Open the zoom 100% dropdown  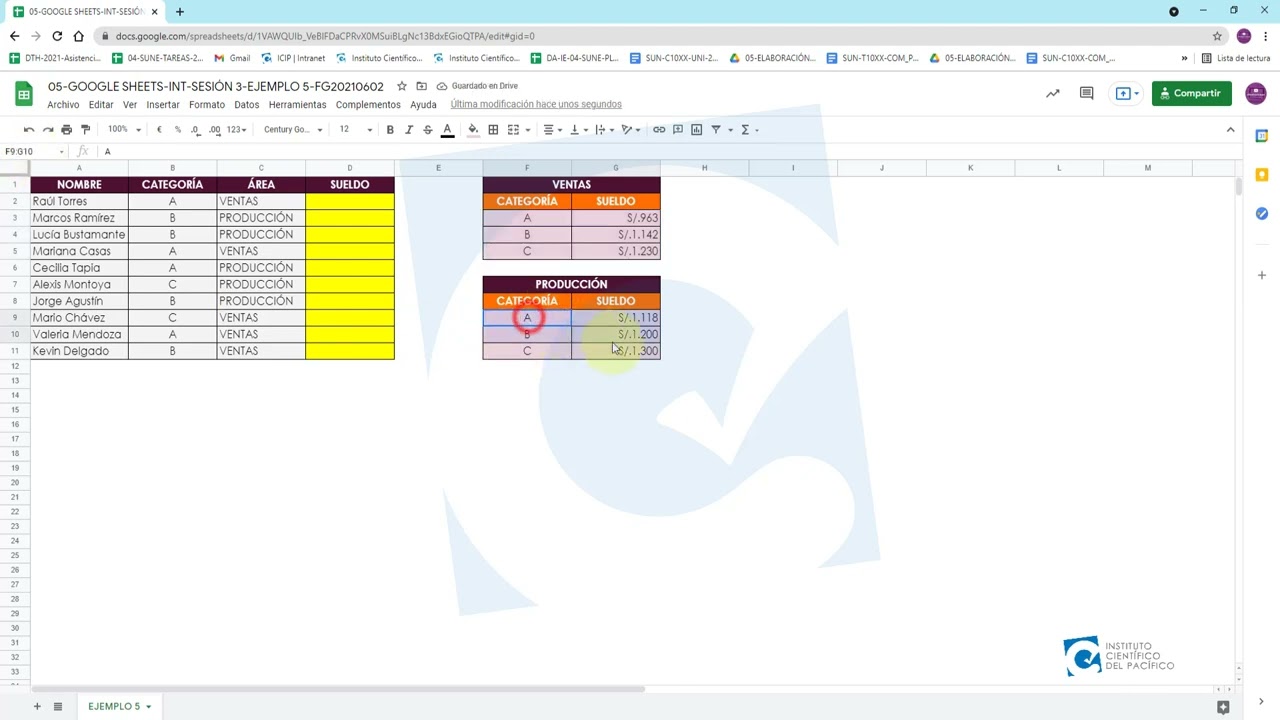pos(124,130)
